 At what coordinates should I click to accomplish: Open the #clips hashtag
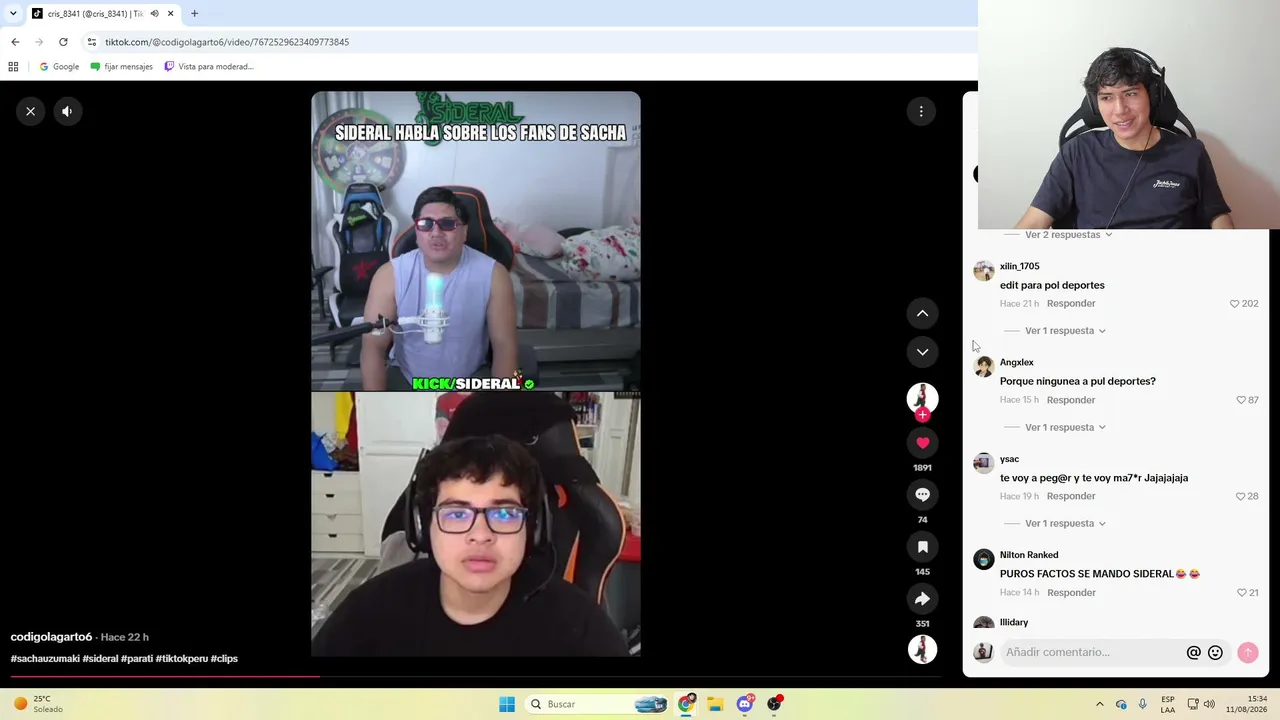(225, 659)
